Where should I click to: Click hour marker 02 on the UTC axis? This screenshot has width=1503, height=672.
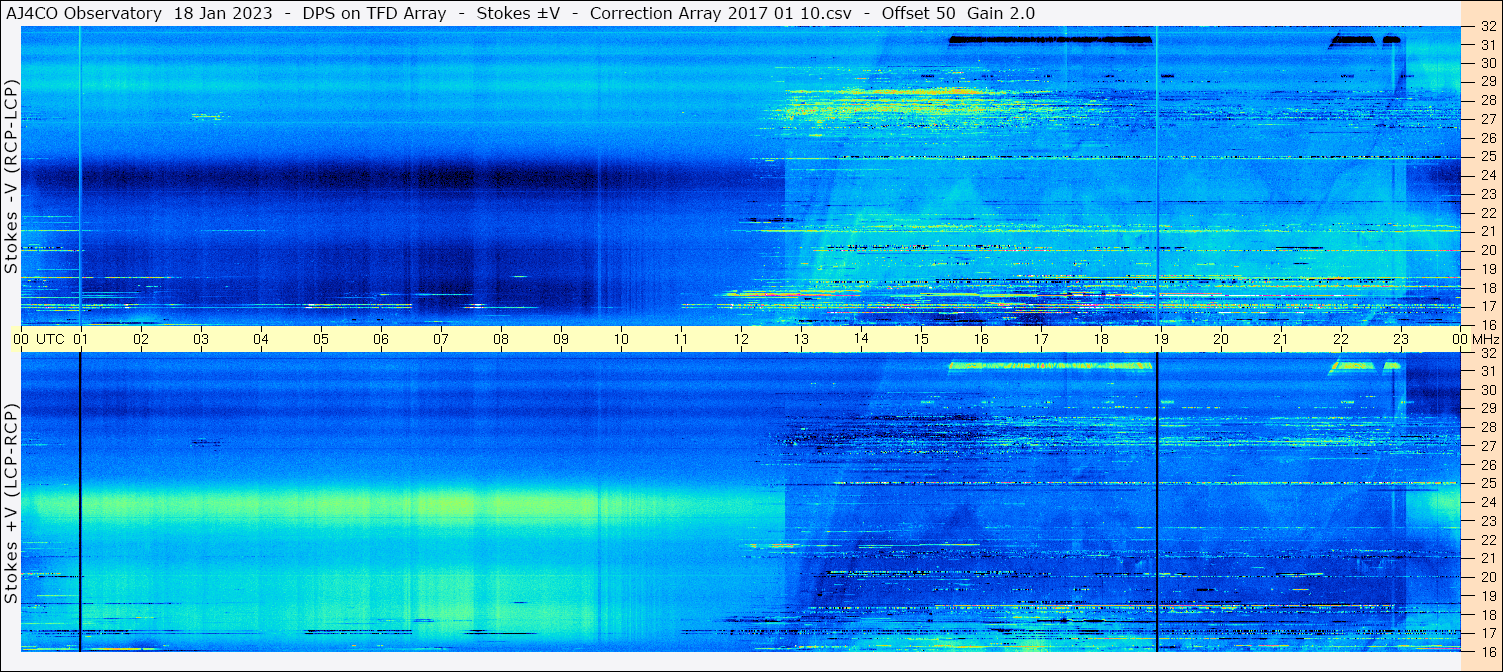tap(141, 340)
